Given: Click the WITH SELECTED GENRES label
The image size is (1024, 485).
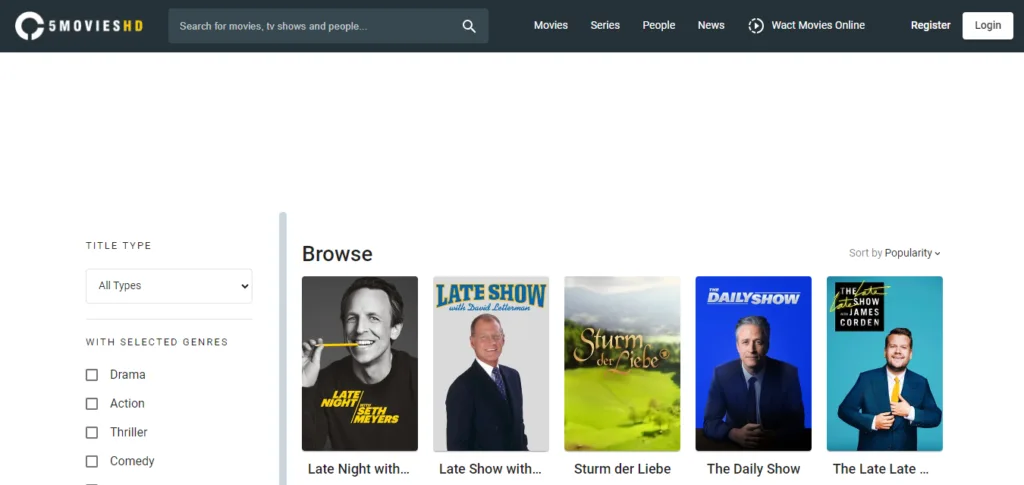Looking at the screenshot, I should coord(157,342).
